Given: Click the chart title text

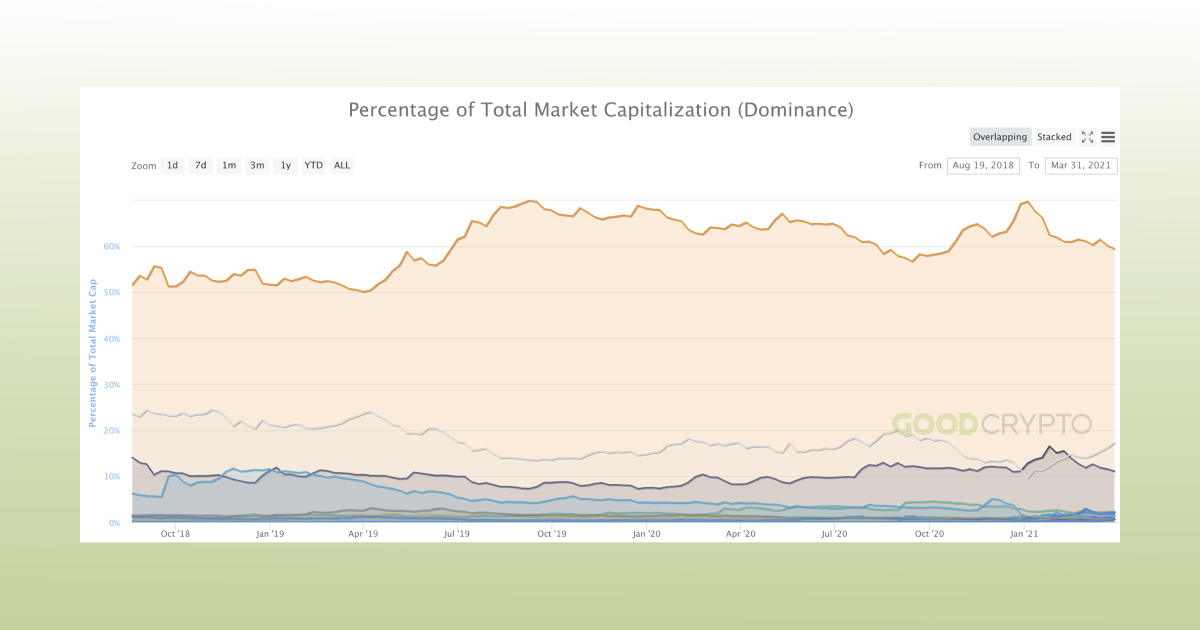Looking at the screenshot, I should pyautogui.click(x=600, y=109).
